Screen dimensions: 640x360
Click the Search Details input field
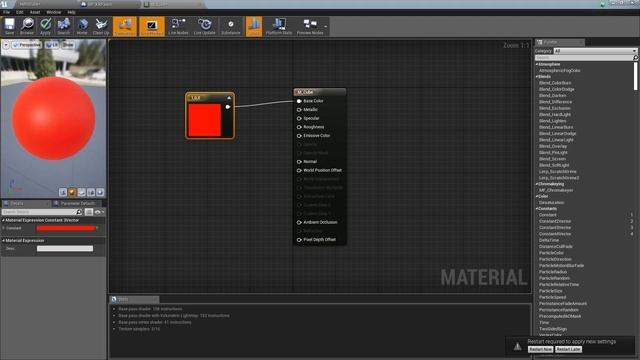coord(39,212)
